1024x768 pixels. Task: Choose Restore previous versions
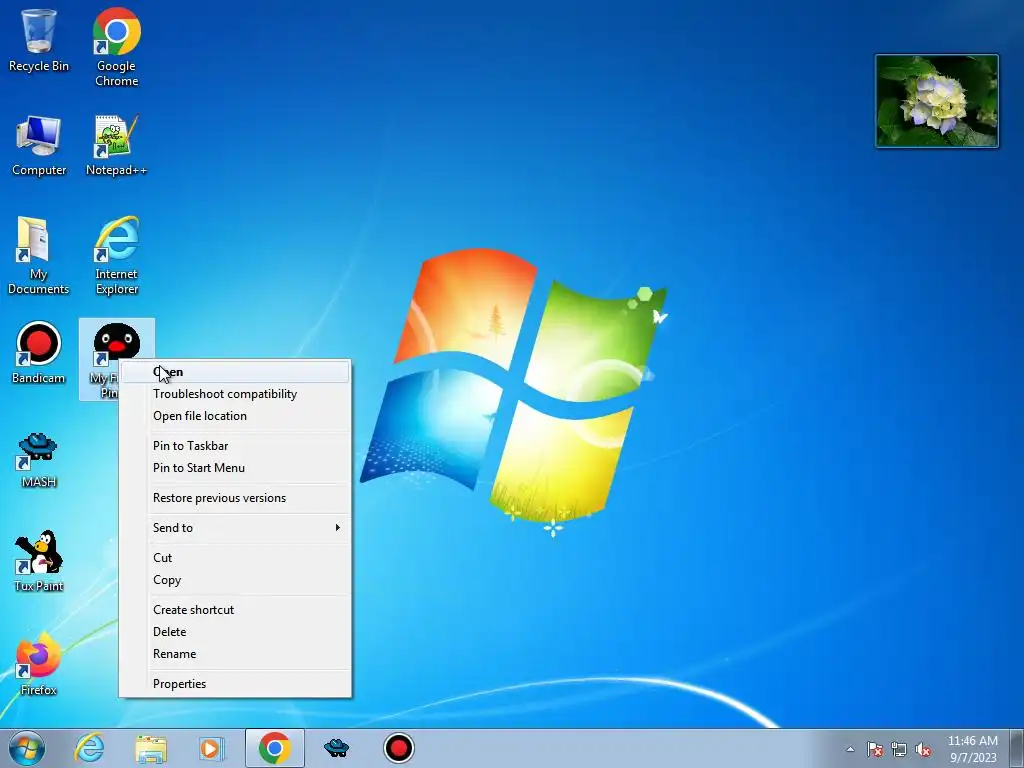coord(236,498)
